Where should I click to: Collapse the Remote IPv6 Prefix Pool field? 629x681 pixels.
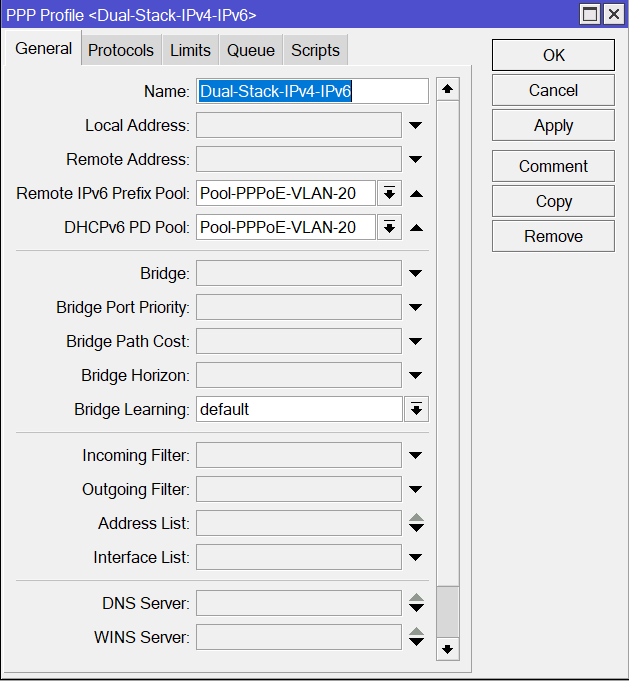(x=416, y=194)
